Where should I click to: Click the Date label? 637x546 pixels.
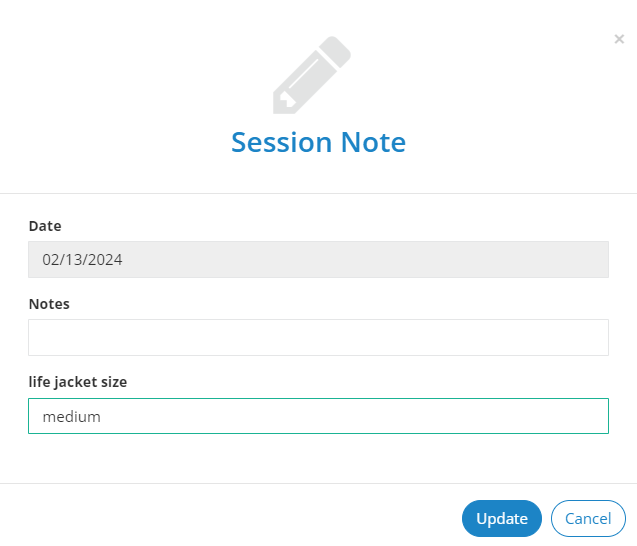click(x=45, y=226)
